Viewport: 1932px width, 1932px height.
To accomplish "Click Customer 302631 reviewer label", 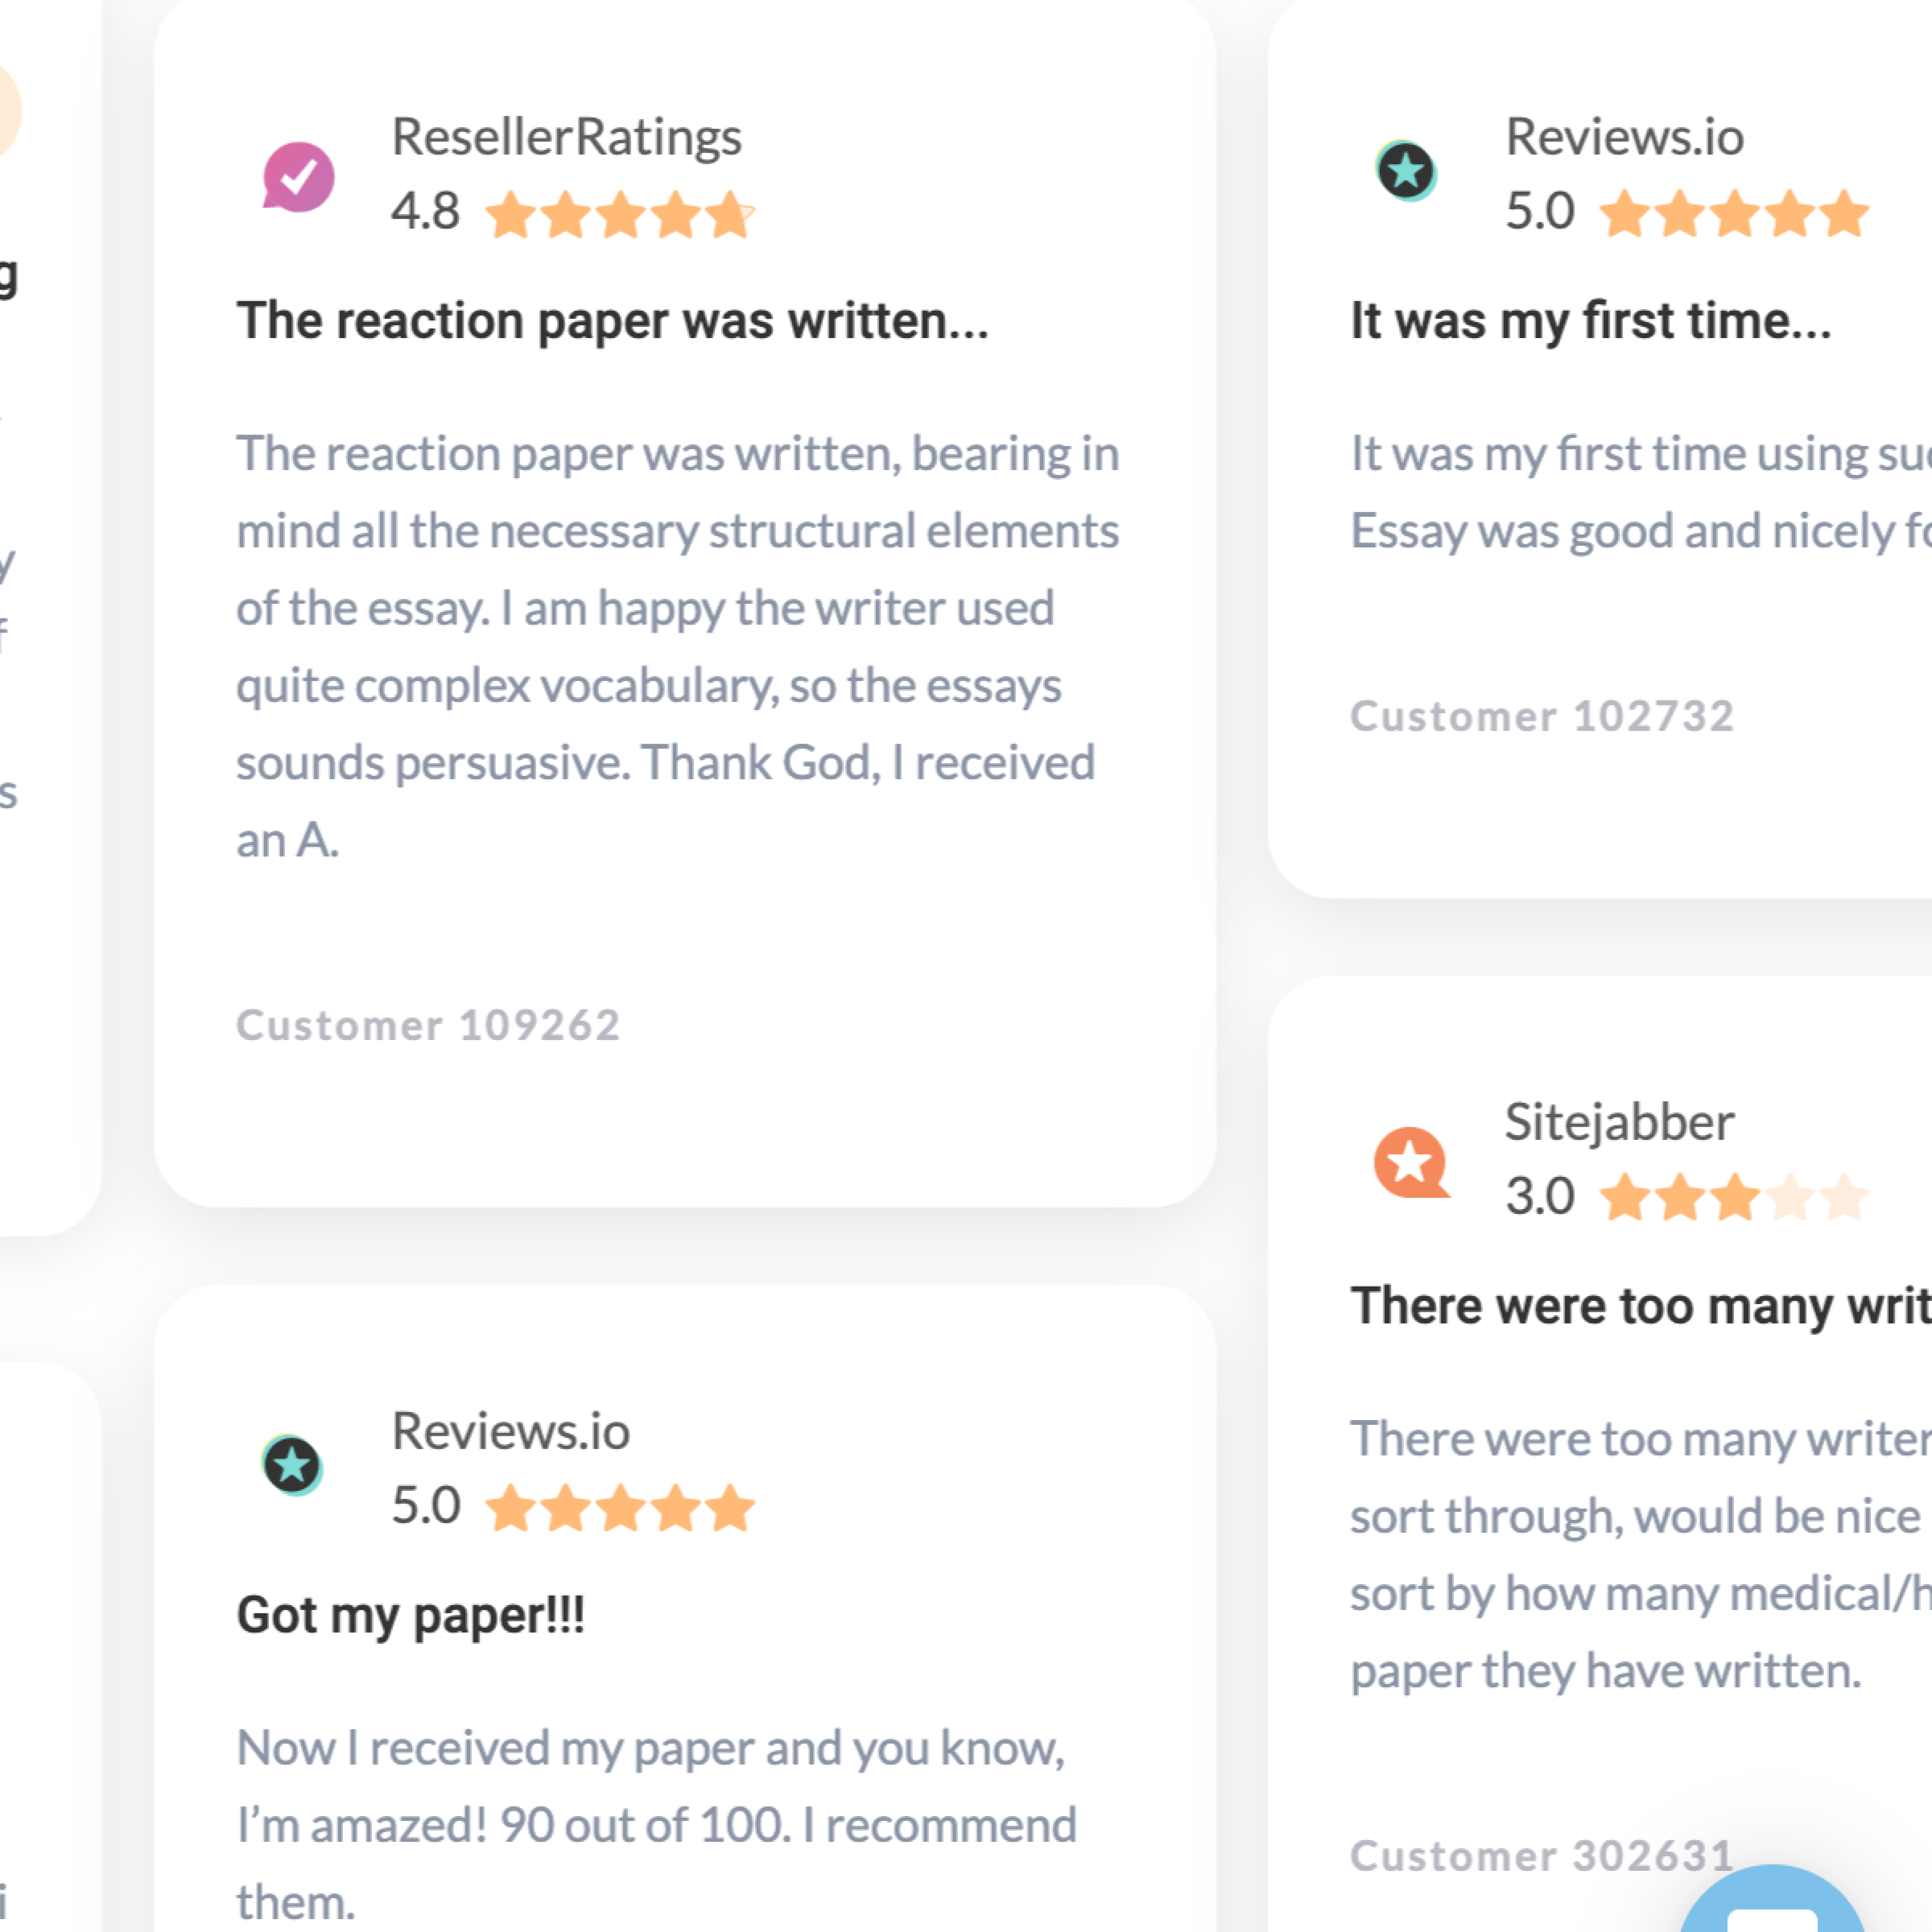I will [x=1542, y=1856].
